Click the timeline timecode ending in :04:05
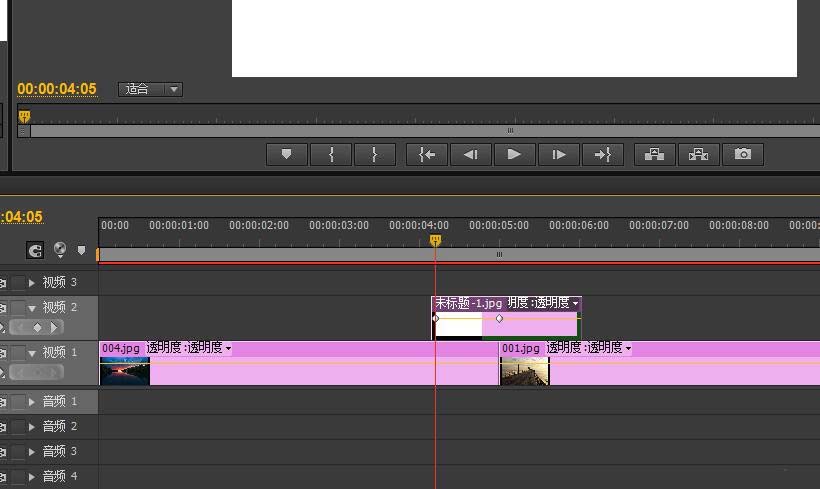This screenshot has width=820, height=489. (x=21, y=217)
